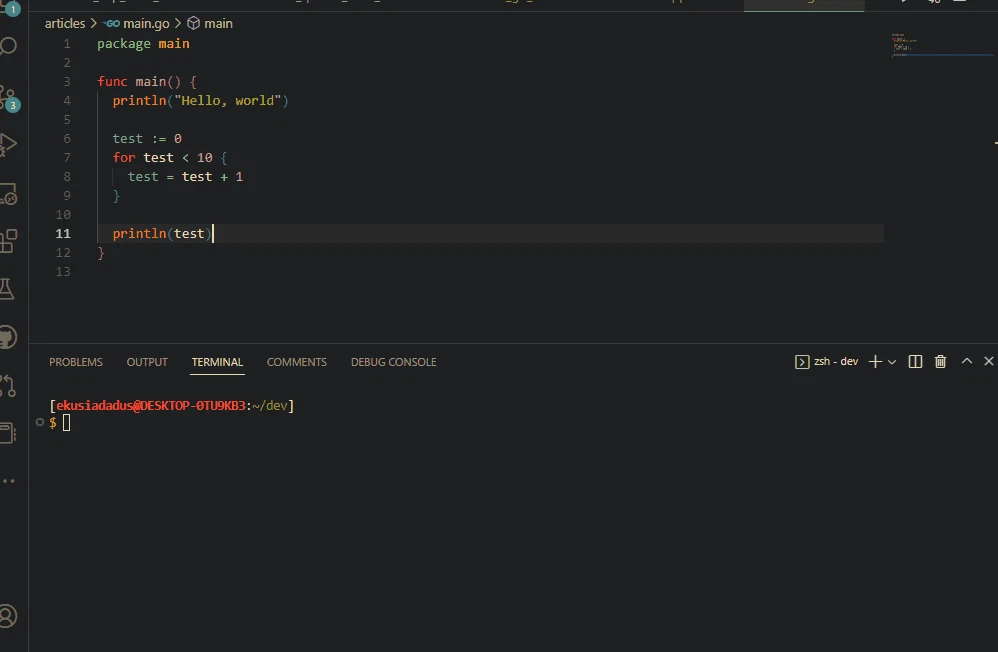Select the zsh - dev terminal entry
998x652 pixels.
click(827, 362)
